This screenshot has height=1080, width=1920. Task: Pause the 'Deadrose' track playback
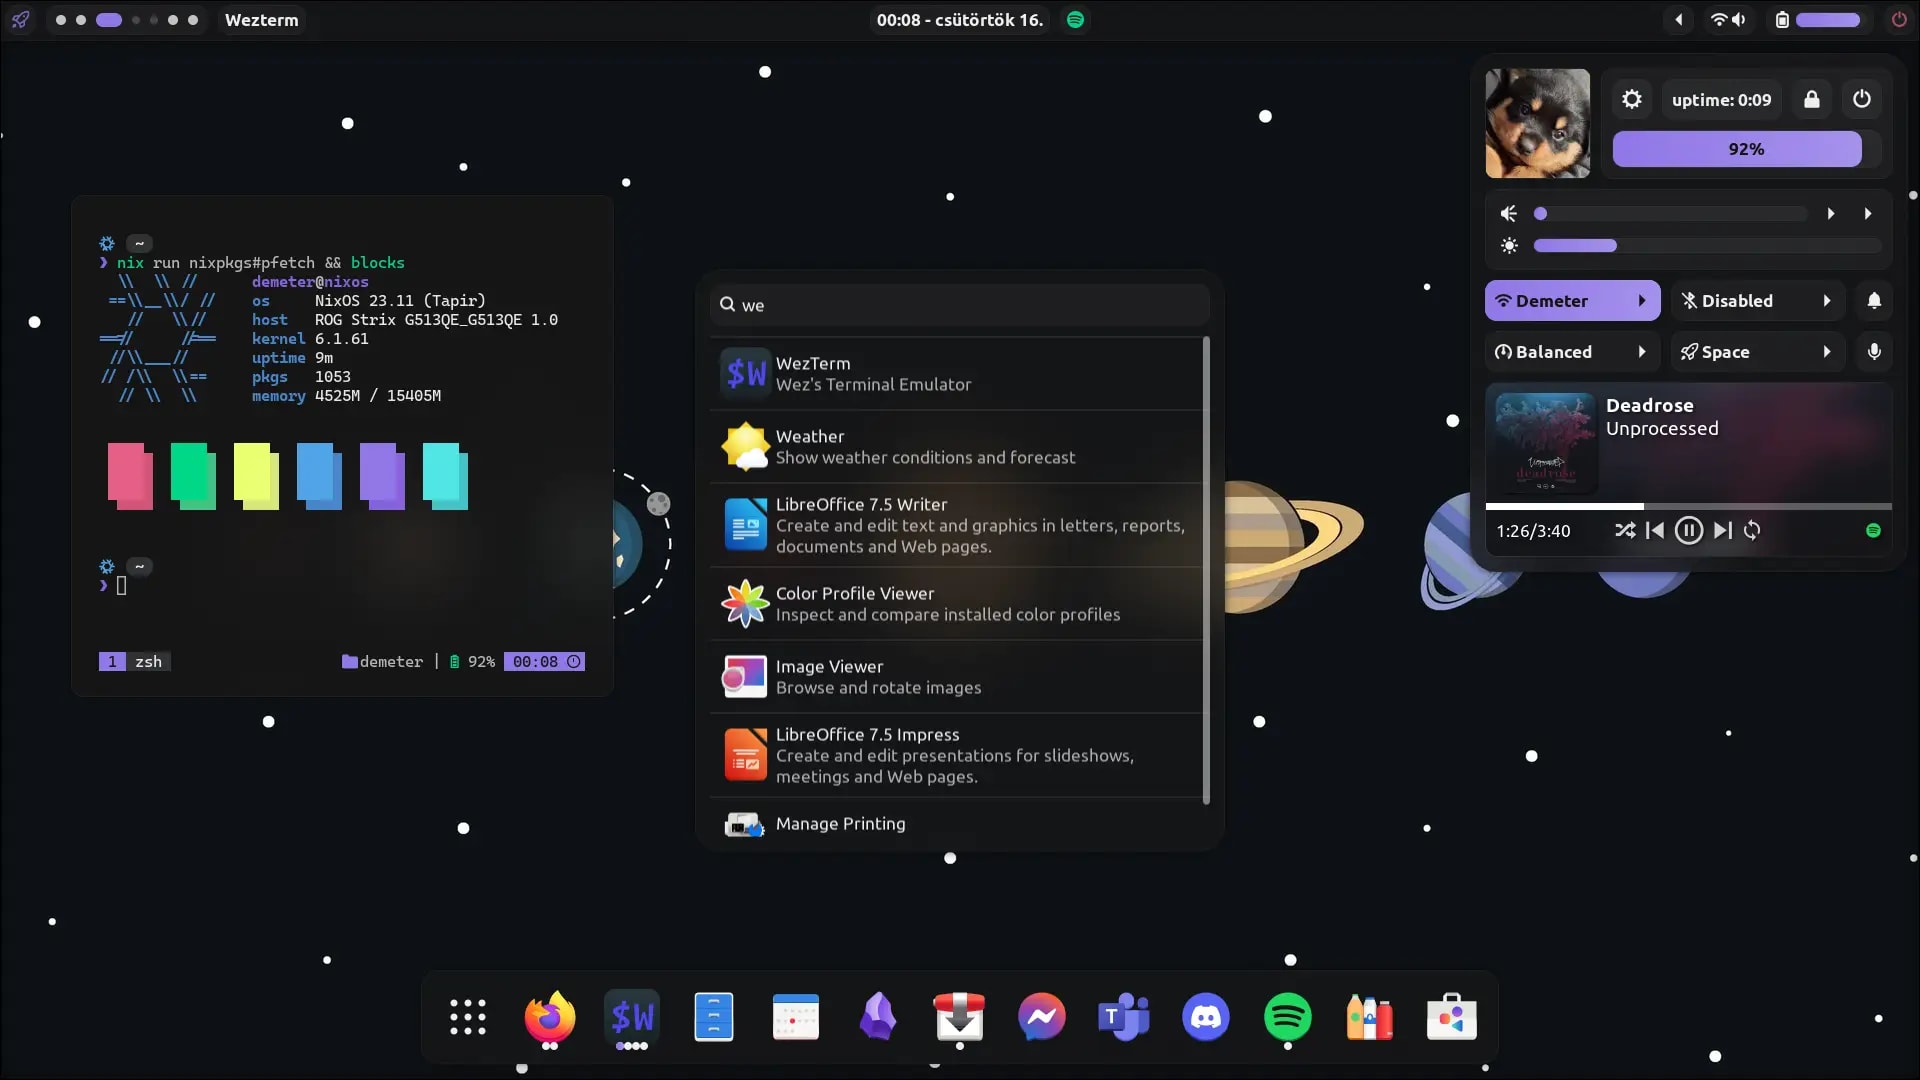click(x=1688, y=530)
